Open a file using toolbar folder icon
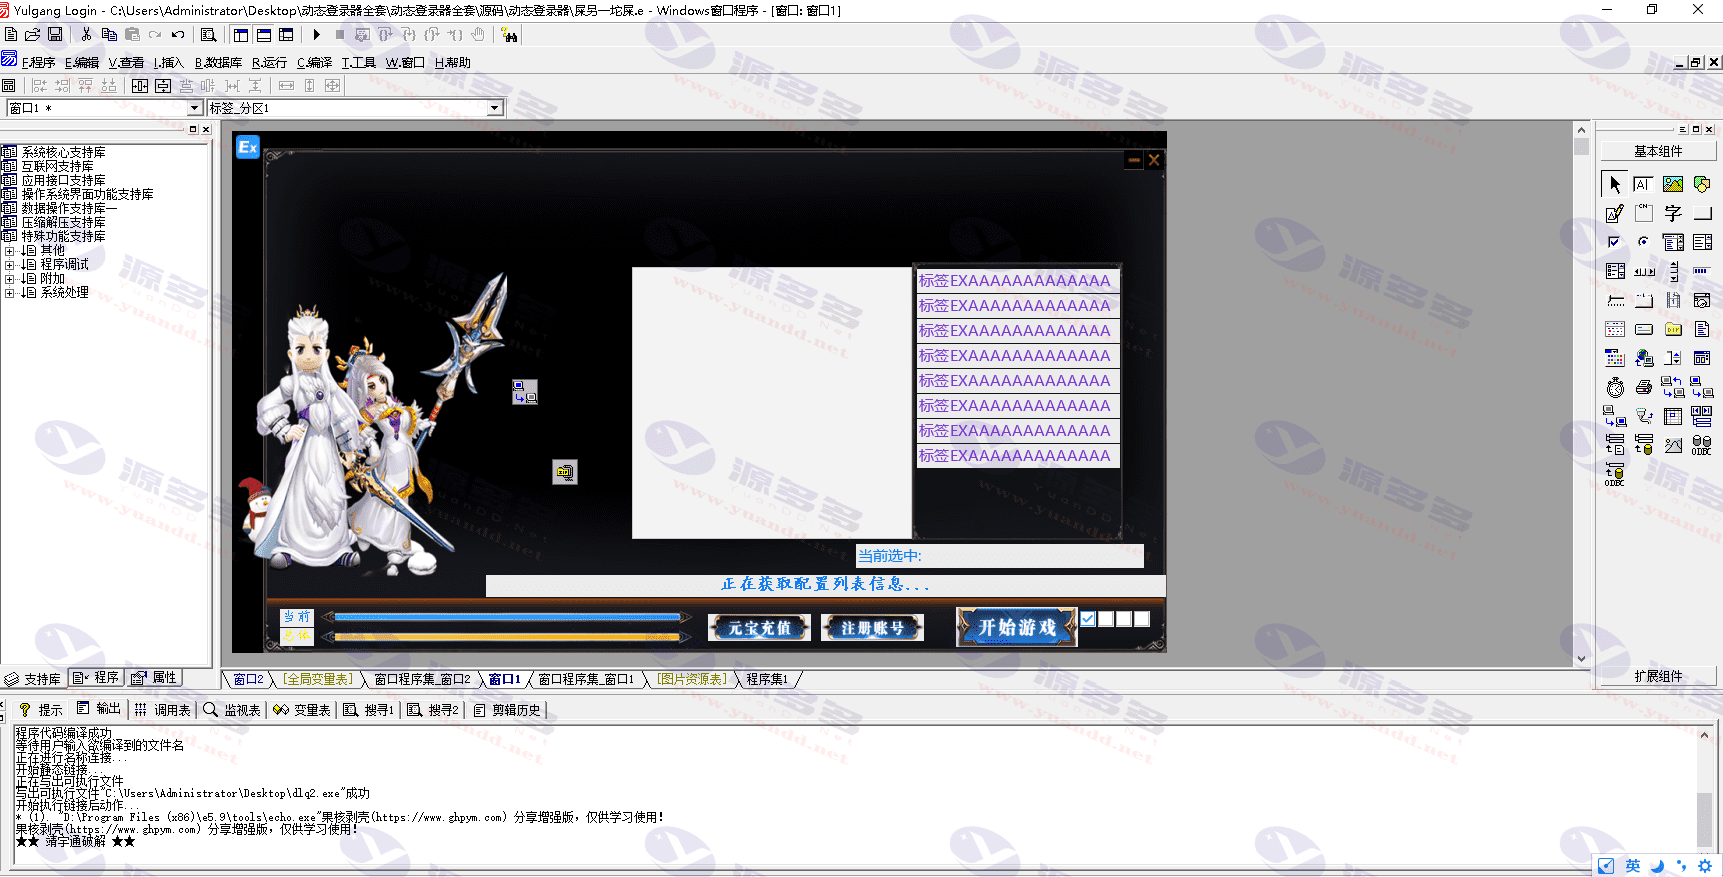The image size is (1723, 877). click(x=32, y=35)
